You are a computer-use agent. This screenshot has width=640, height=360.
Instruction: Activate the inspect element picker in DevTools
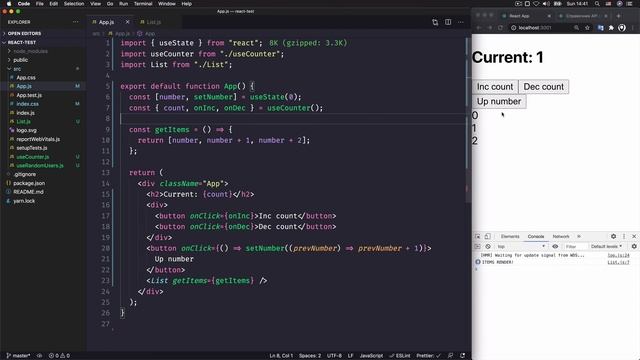(478, 237)
